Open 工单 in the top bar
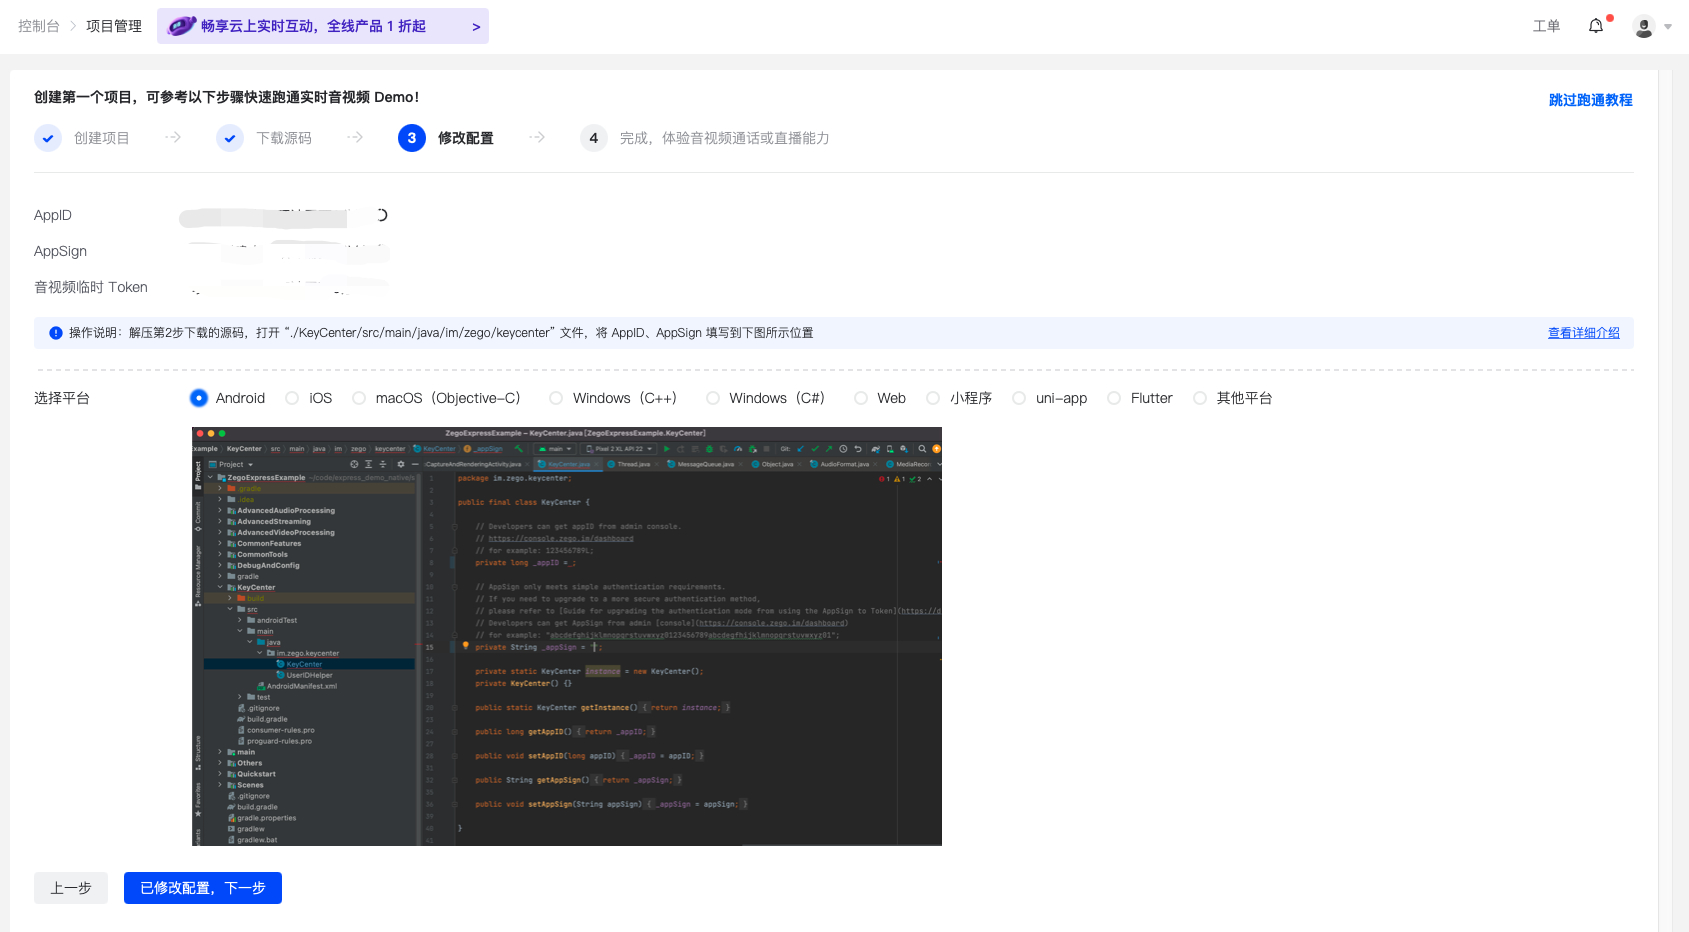The width and height of the screenshot is (1689, 932). pyautogui.click(x=1546, y=26)
